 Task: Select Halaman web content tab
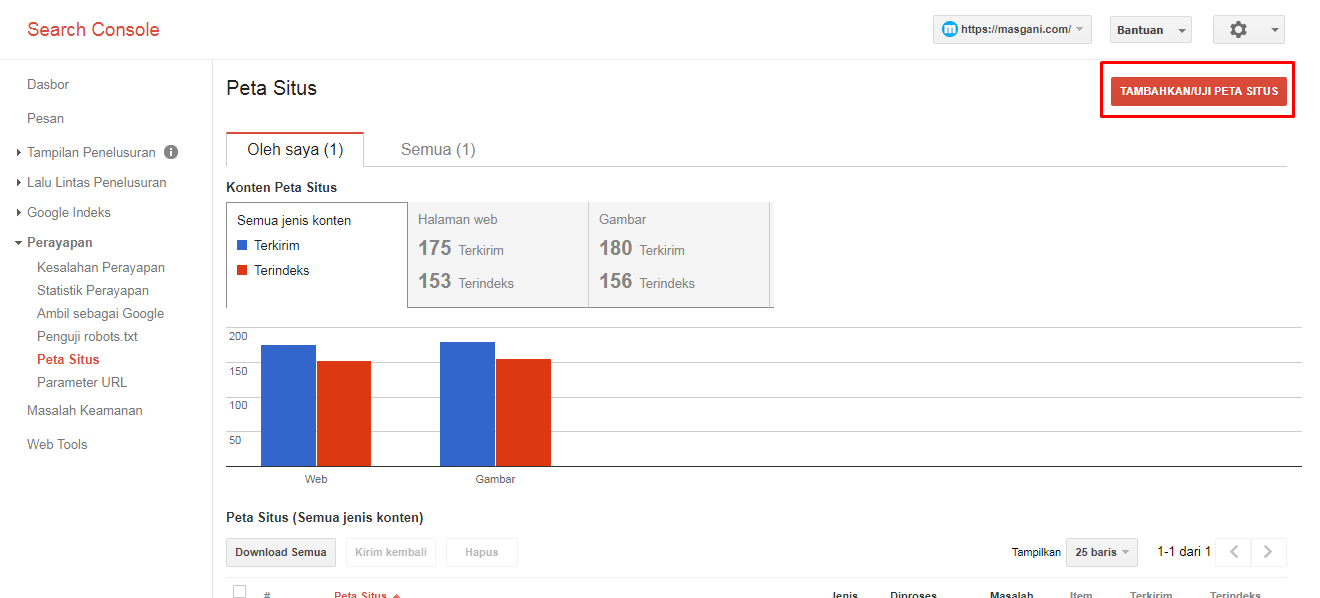498,255
